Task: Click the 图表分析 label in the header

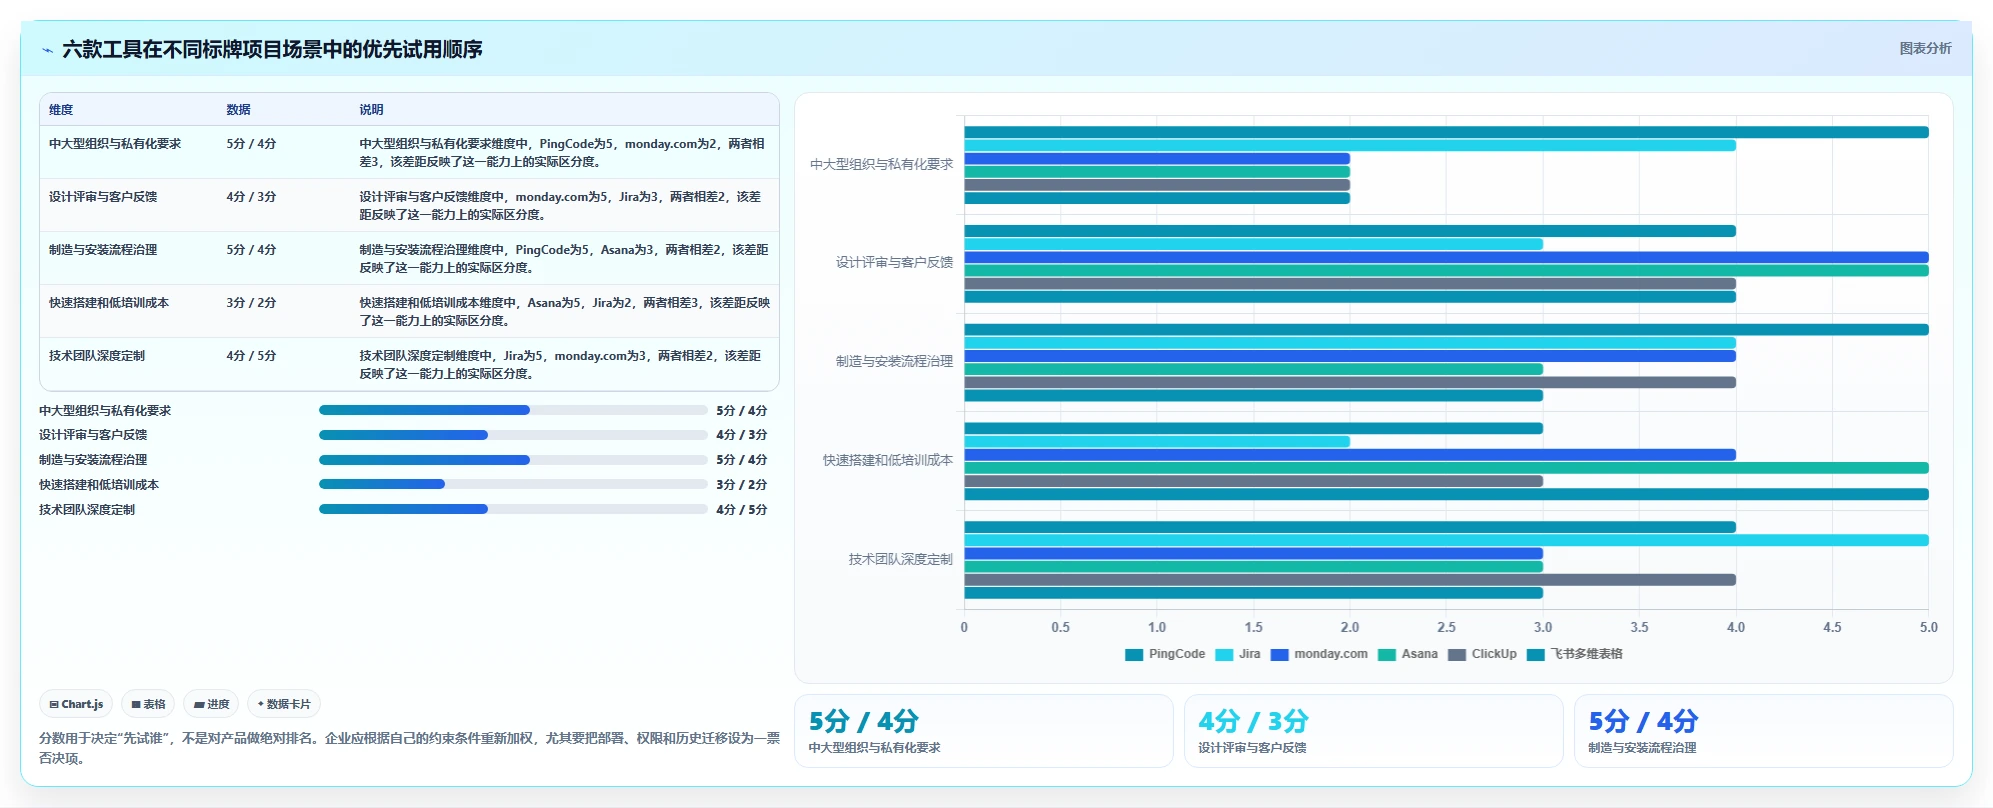Action: coord(1925,48)
